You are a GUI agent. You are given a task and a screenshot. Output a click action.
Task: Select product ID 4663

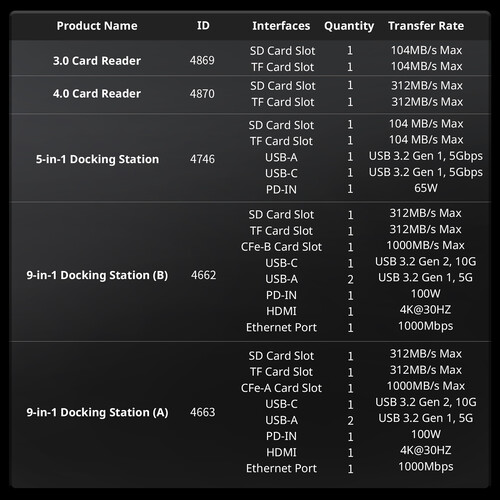point(203,412)
